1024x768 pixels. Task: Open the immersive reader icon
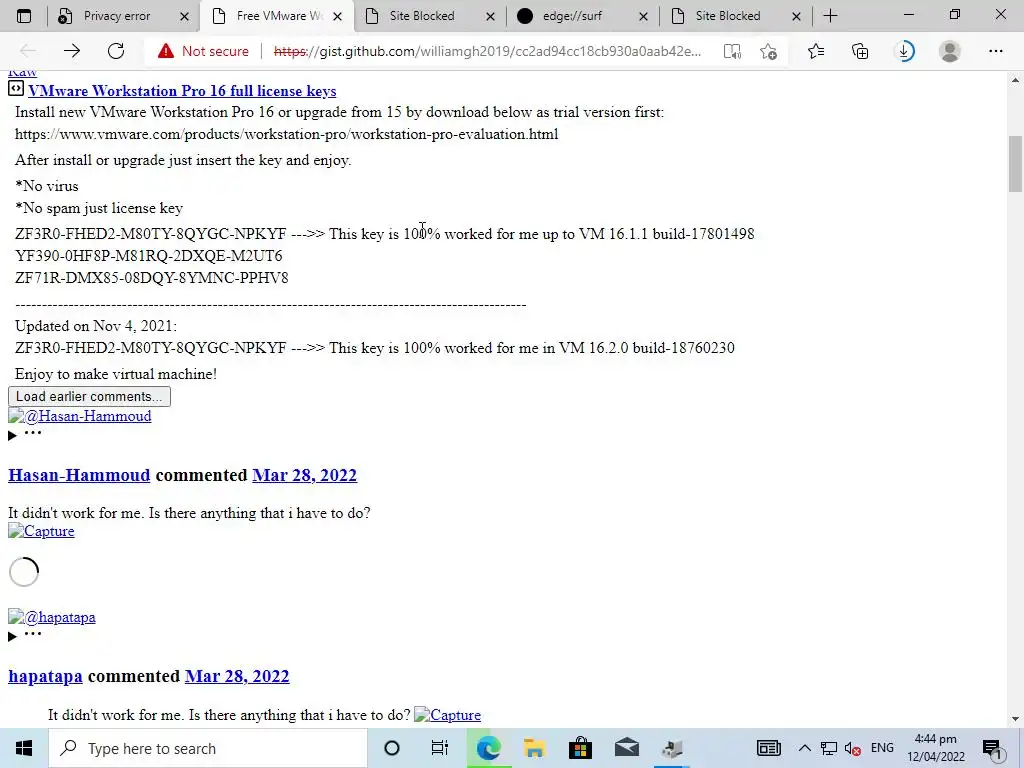pyautogui.click(x=732, y=51)
